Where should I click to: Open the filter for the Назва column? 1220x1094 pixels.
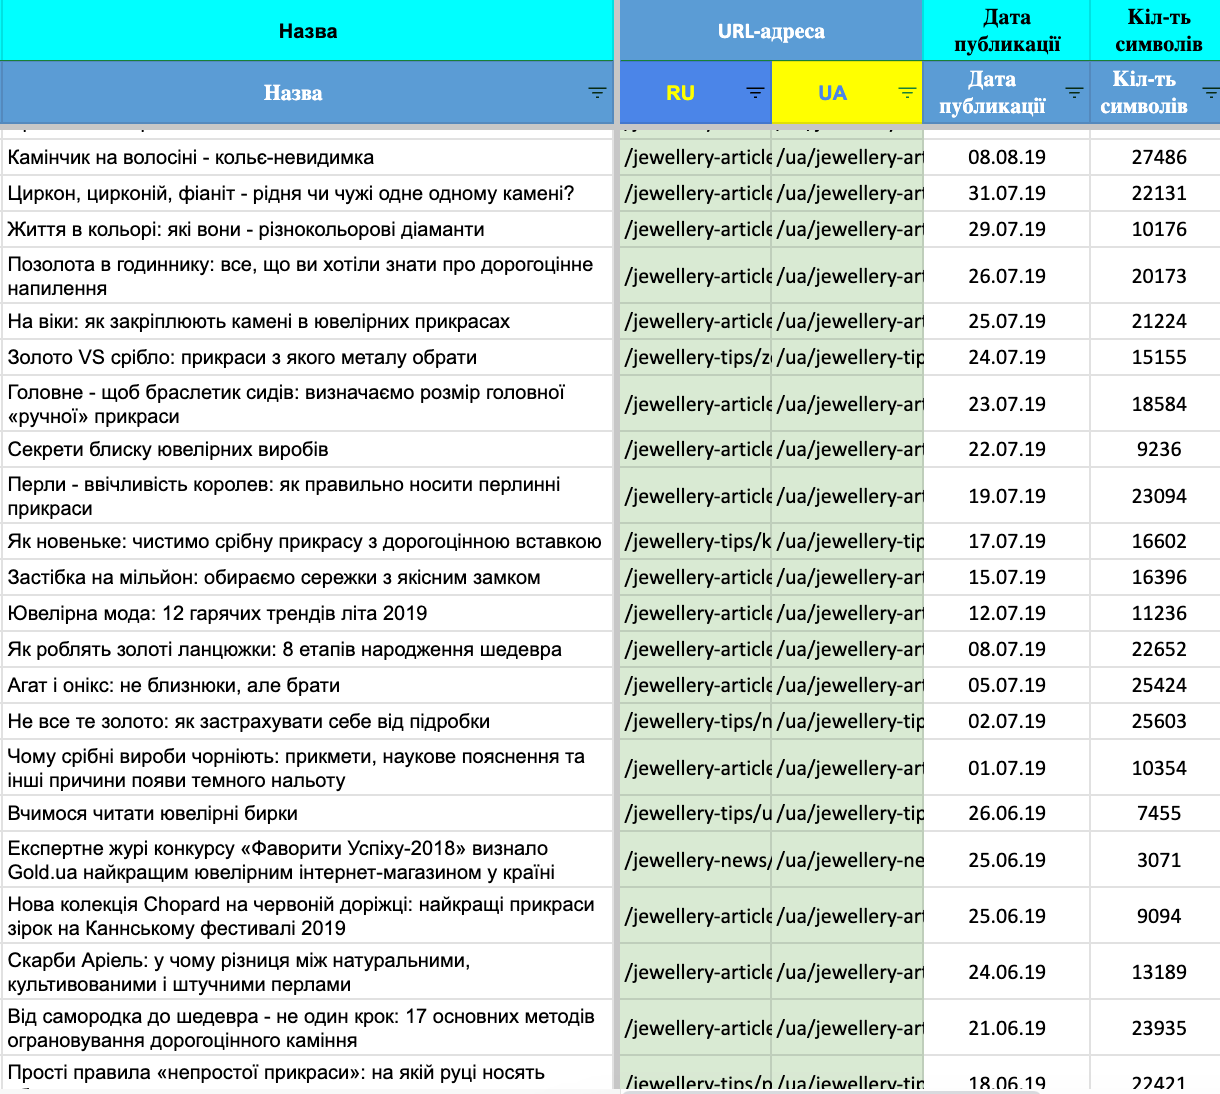597,93
